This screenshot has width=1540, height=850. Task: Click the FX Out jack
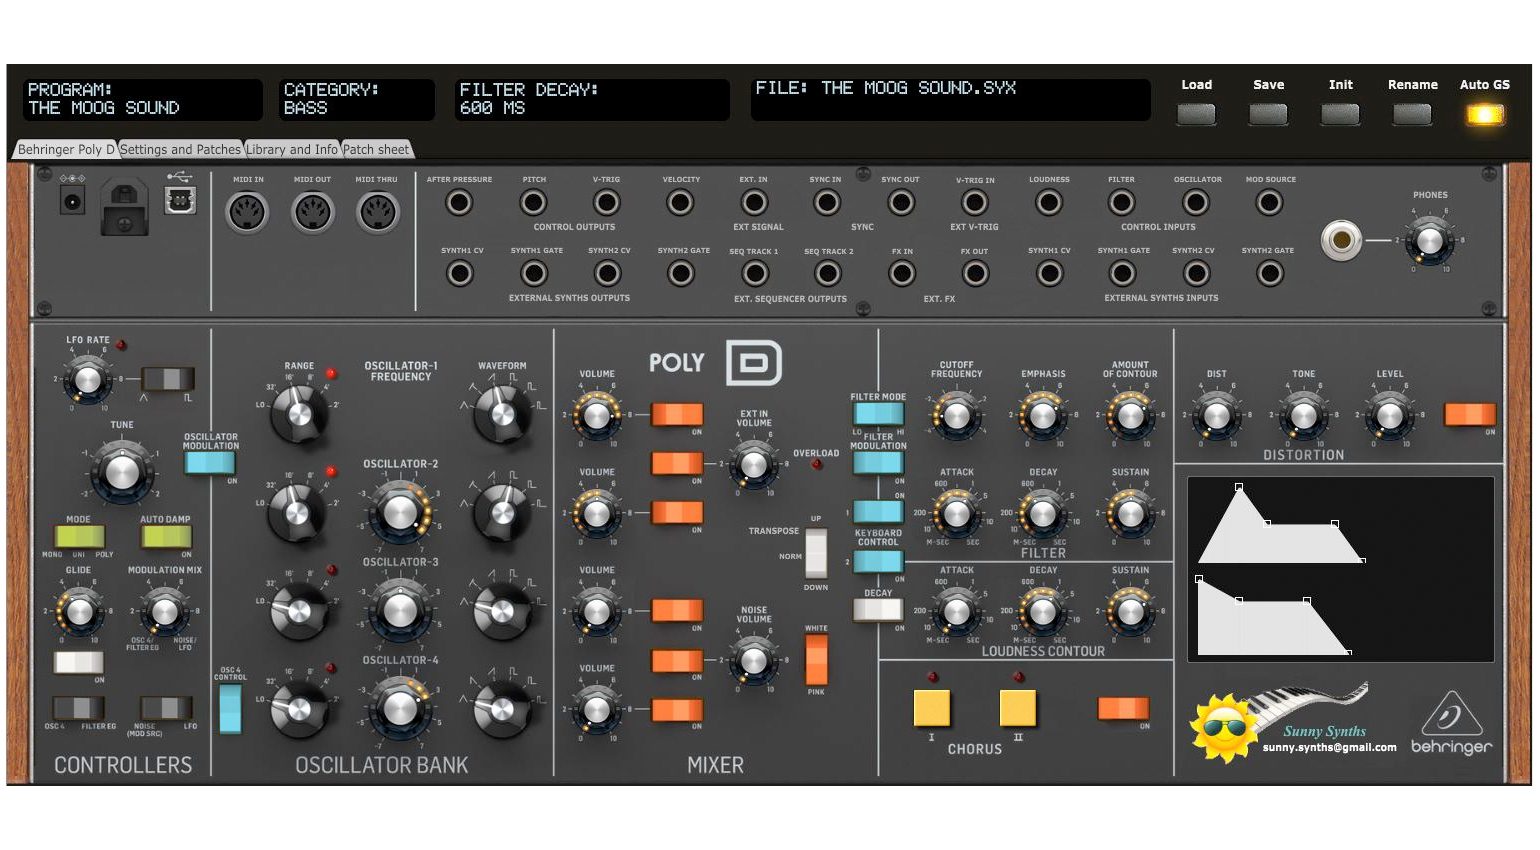[x=975, y=273]
